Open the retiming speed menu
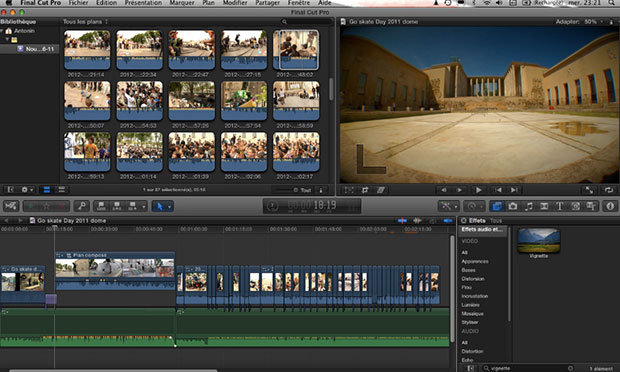This screenshot has height=372, width=620. (x=474, y=206)
